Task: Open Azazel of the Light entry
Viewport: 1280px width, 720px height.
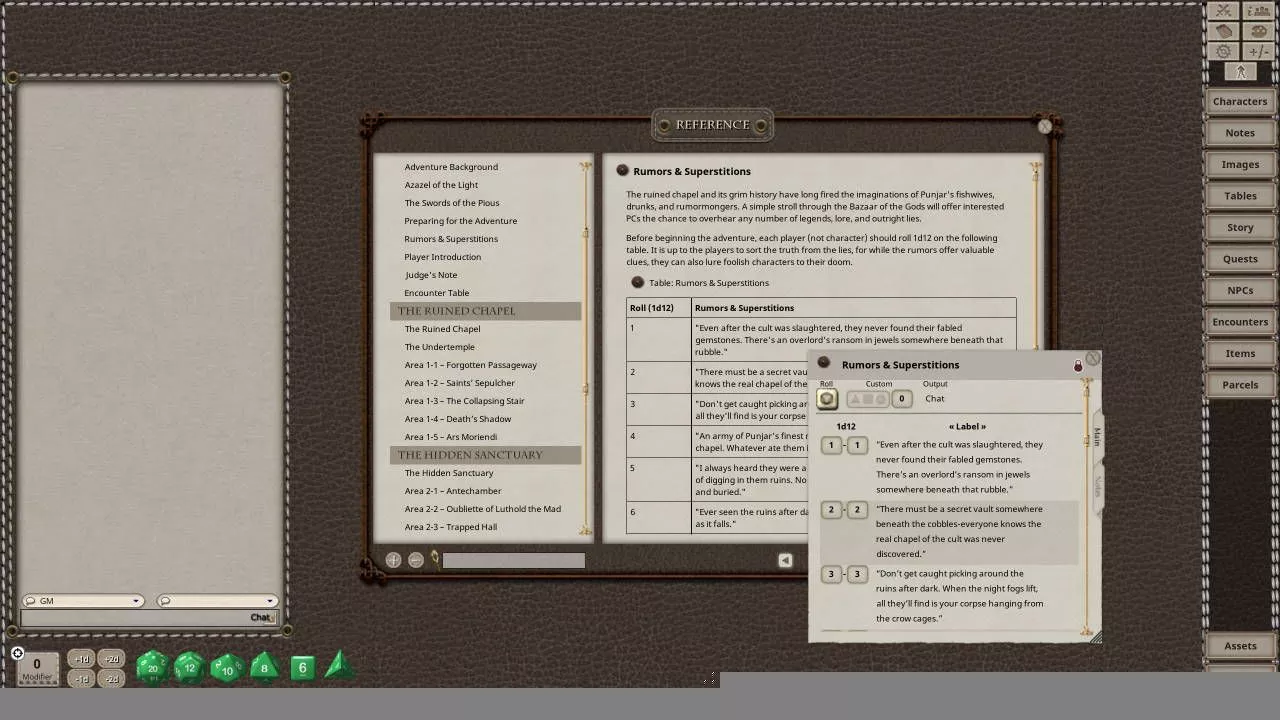Action: [x=441, y=185]
